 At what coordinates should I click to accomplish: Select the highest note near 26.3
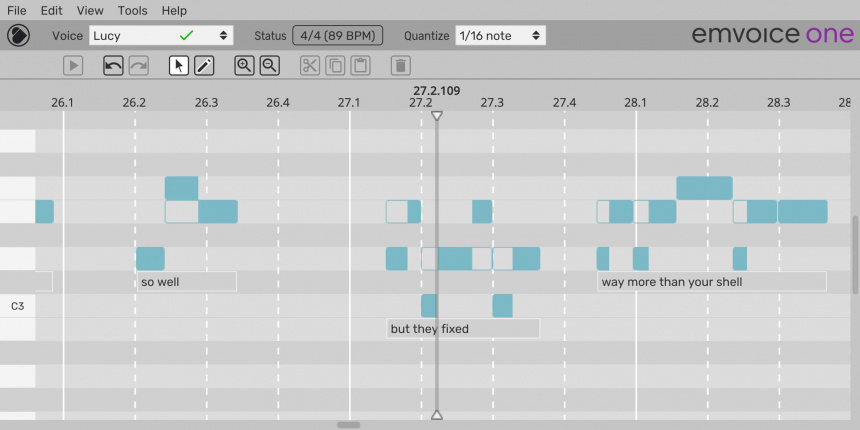tap(182, 188)
